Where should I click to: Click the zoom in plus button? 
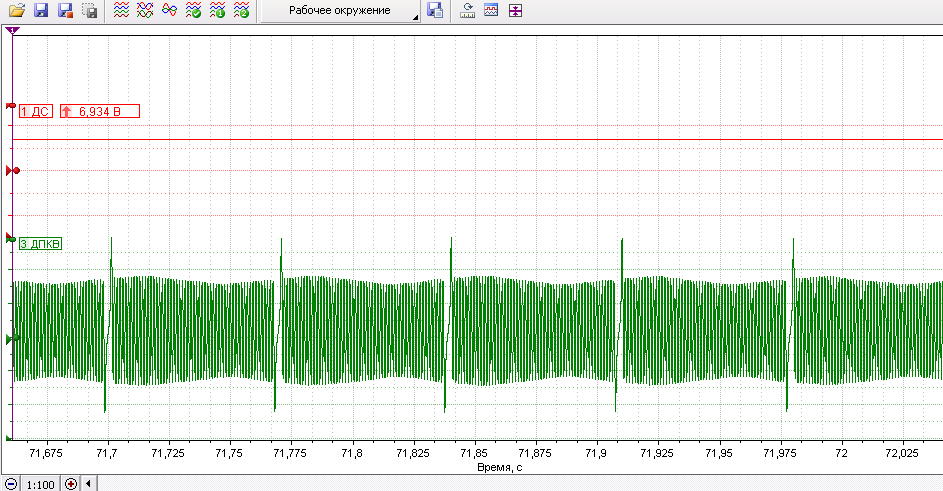pyautogui.click(x=71, y=484)
